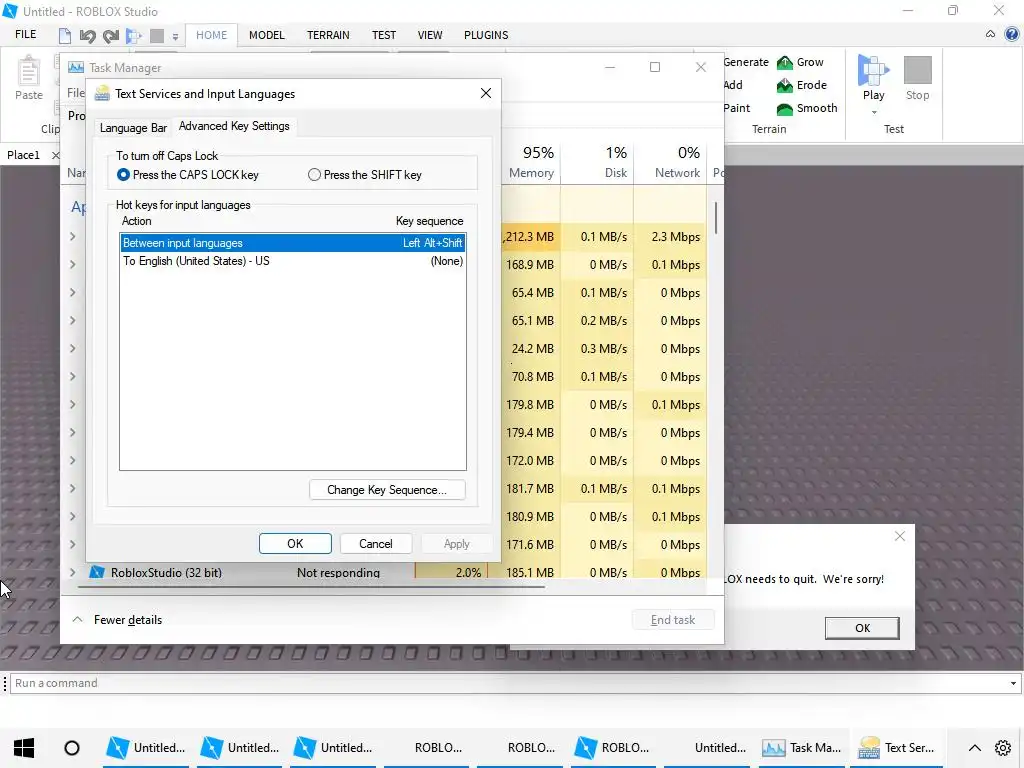The image size is (1024, 768).
Task: Open the command bar history dropdown
Action: [1013, 683]
